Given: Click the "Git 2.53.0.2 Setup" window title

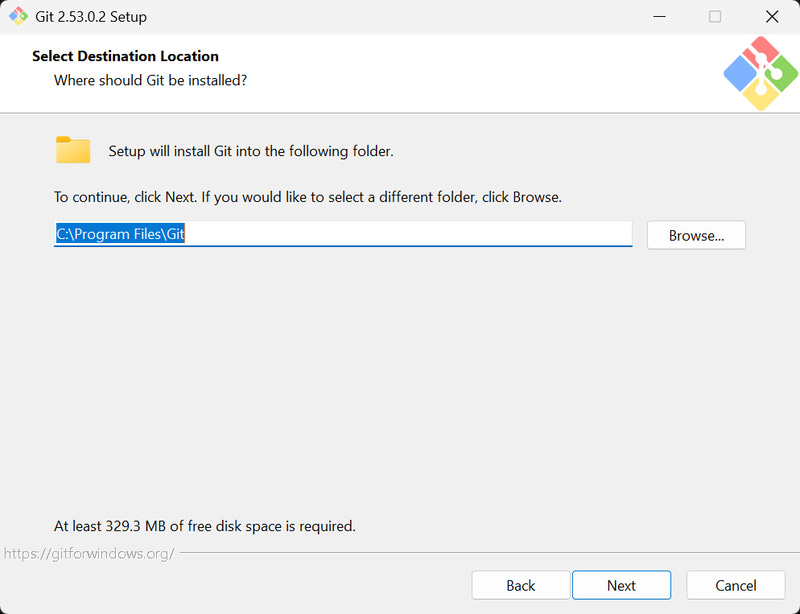Looking at the screenshot, I should (x=91, y=17).
